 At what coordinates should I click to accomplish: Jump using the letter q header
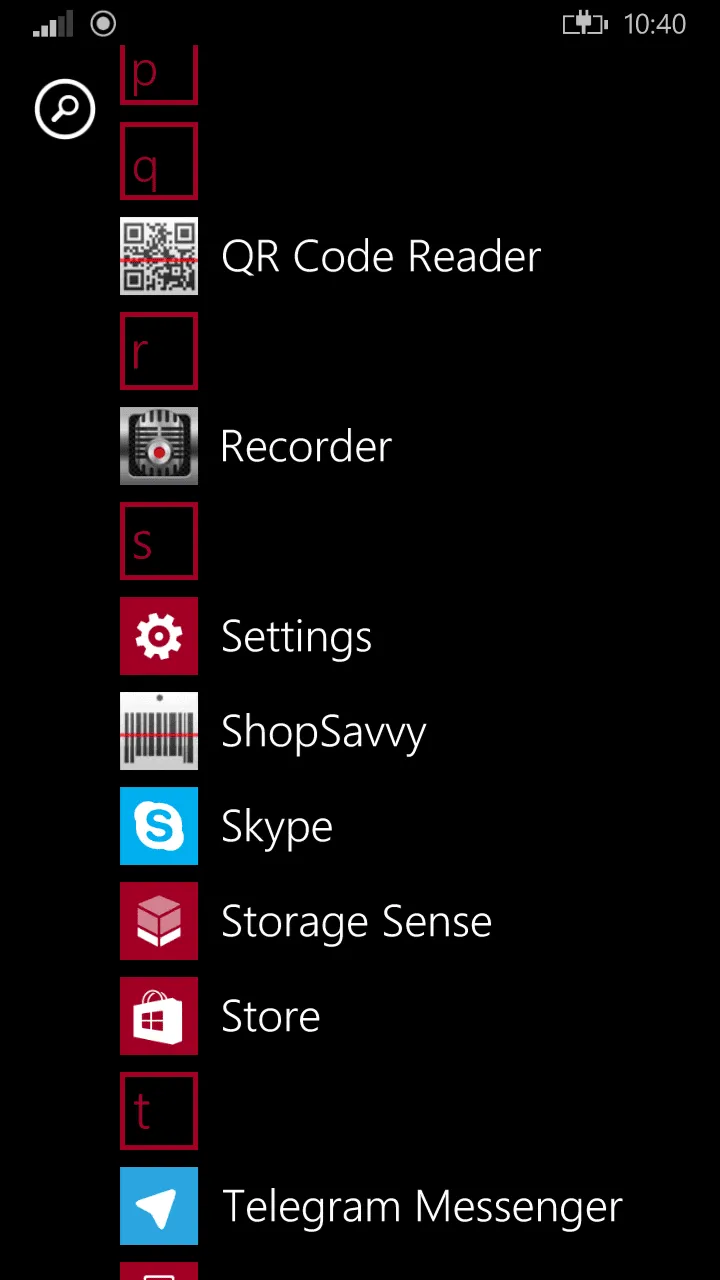point(159,161)
